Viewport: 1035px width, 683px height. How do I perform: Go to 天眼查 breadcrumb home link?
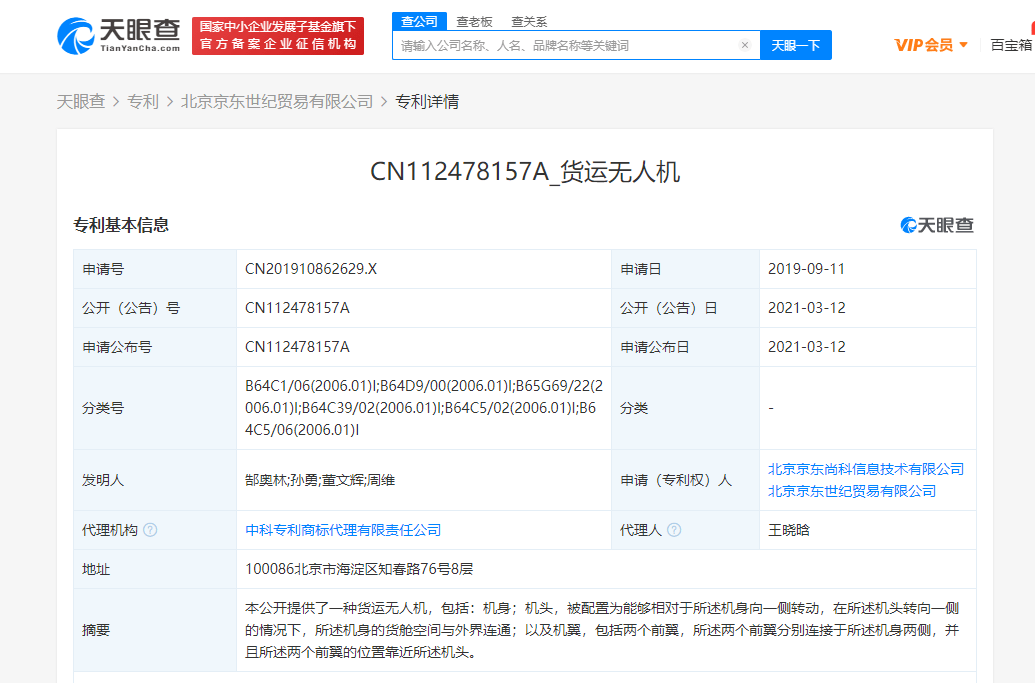[x=80, y=101]
